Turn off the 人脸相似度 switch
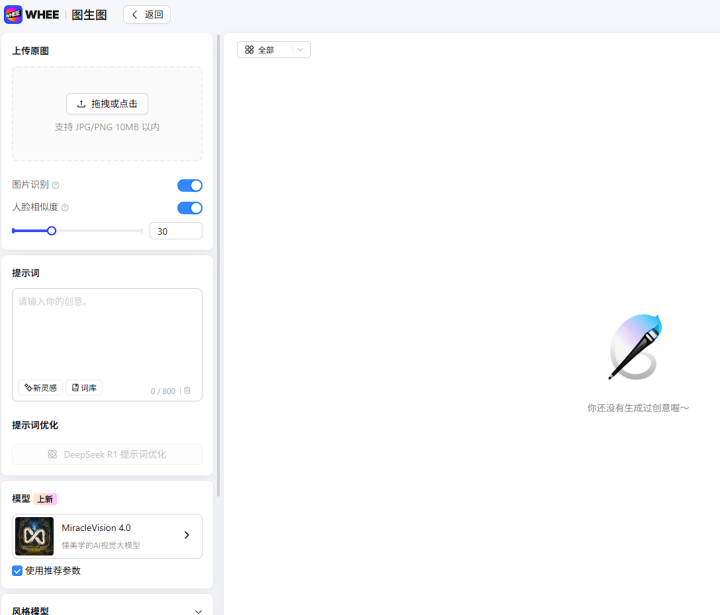 pyautogui.click(x=189, y=208)
